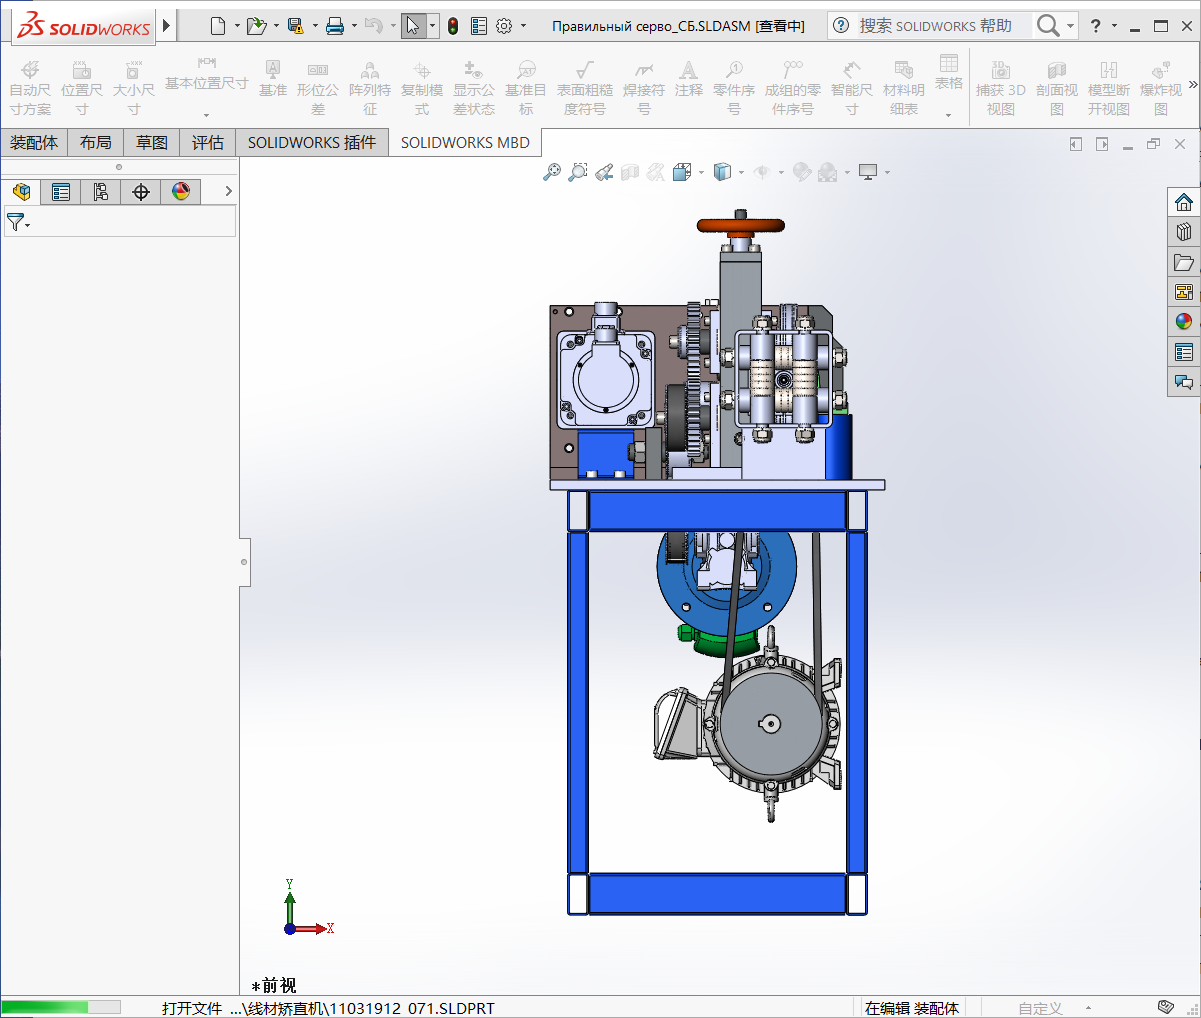Expand the search type dropdown arrow
Viewport: 1201px width, 1018px height.
(x=1070, y=26)
